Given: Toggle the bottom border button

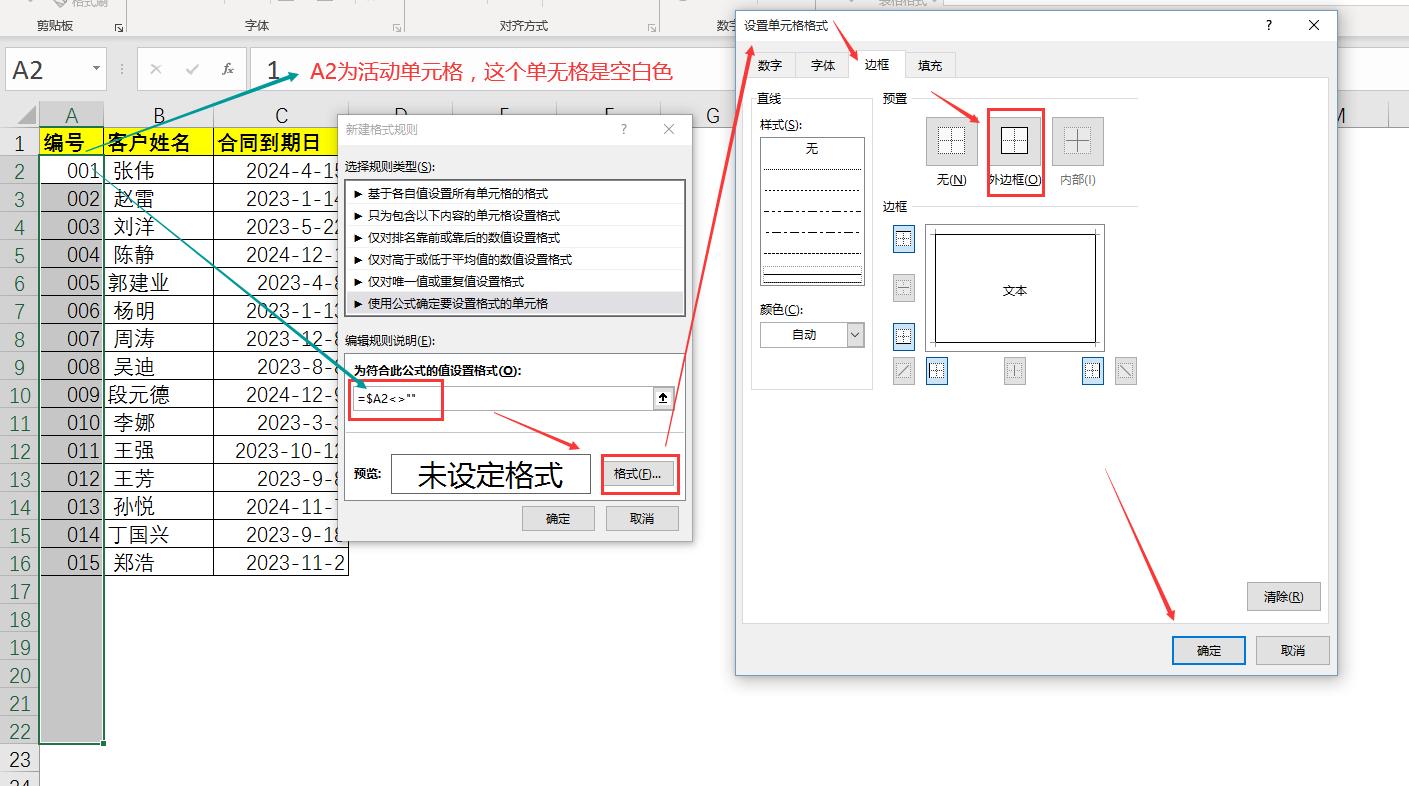Looking at the screenshot, I should coord(904,336).
